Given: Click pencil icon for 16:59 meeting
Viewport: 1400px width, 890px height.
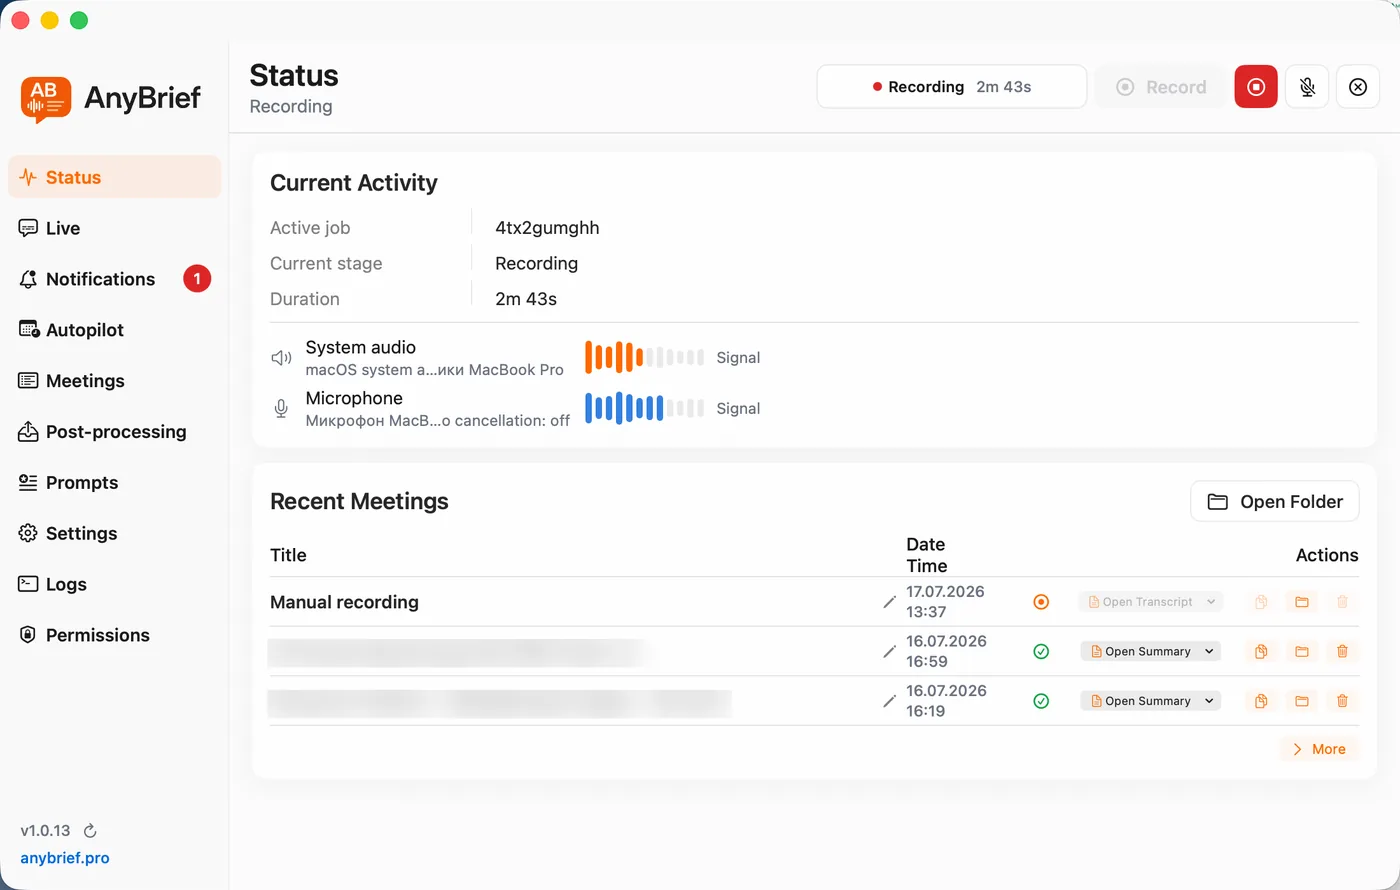Looking at the screenshot, I should (889, 651).
